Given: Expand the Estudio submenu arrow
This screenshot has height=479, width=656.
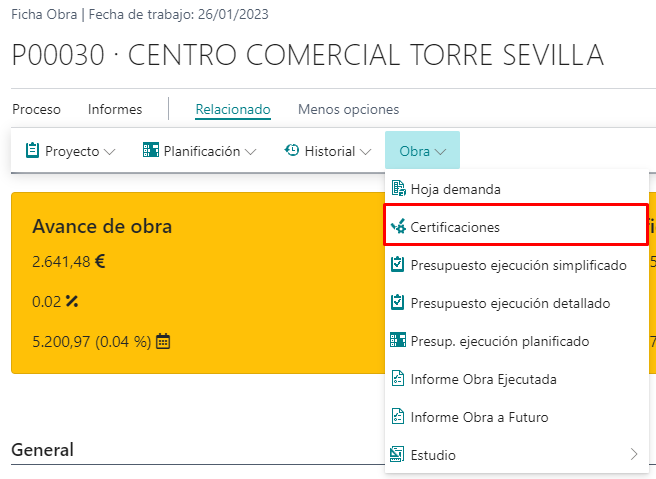Looking at the screenshot, I should coord(634,454).
